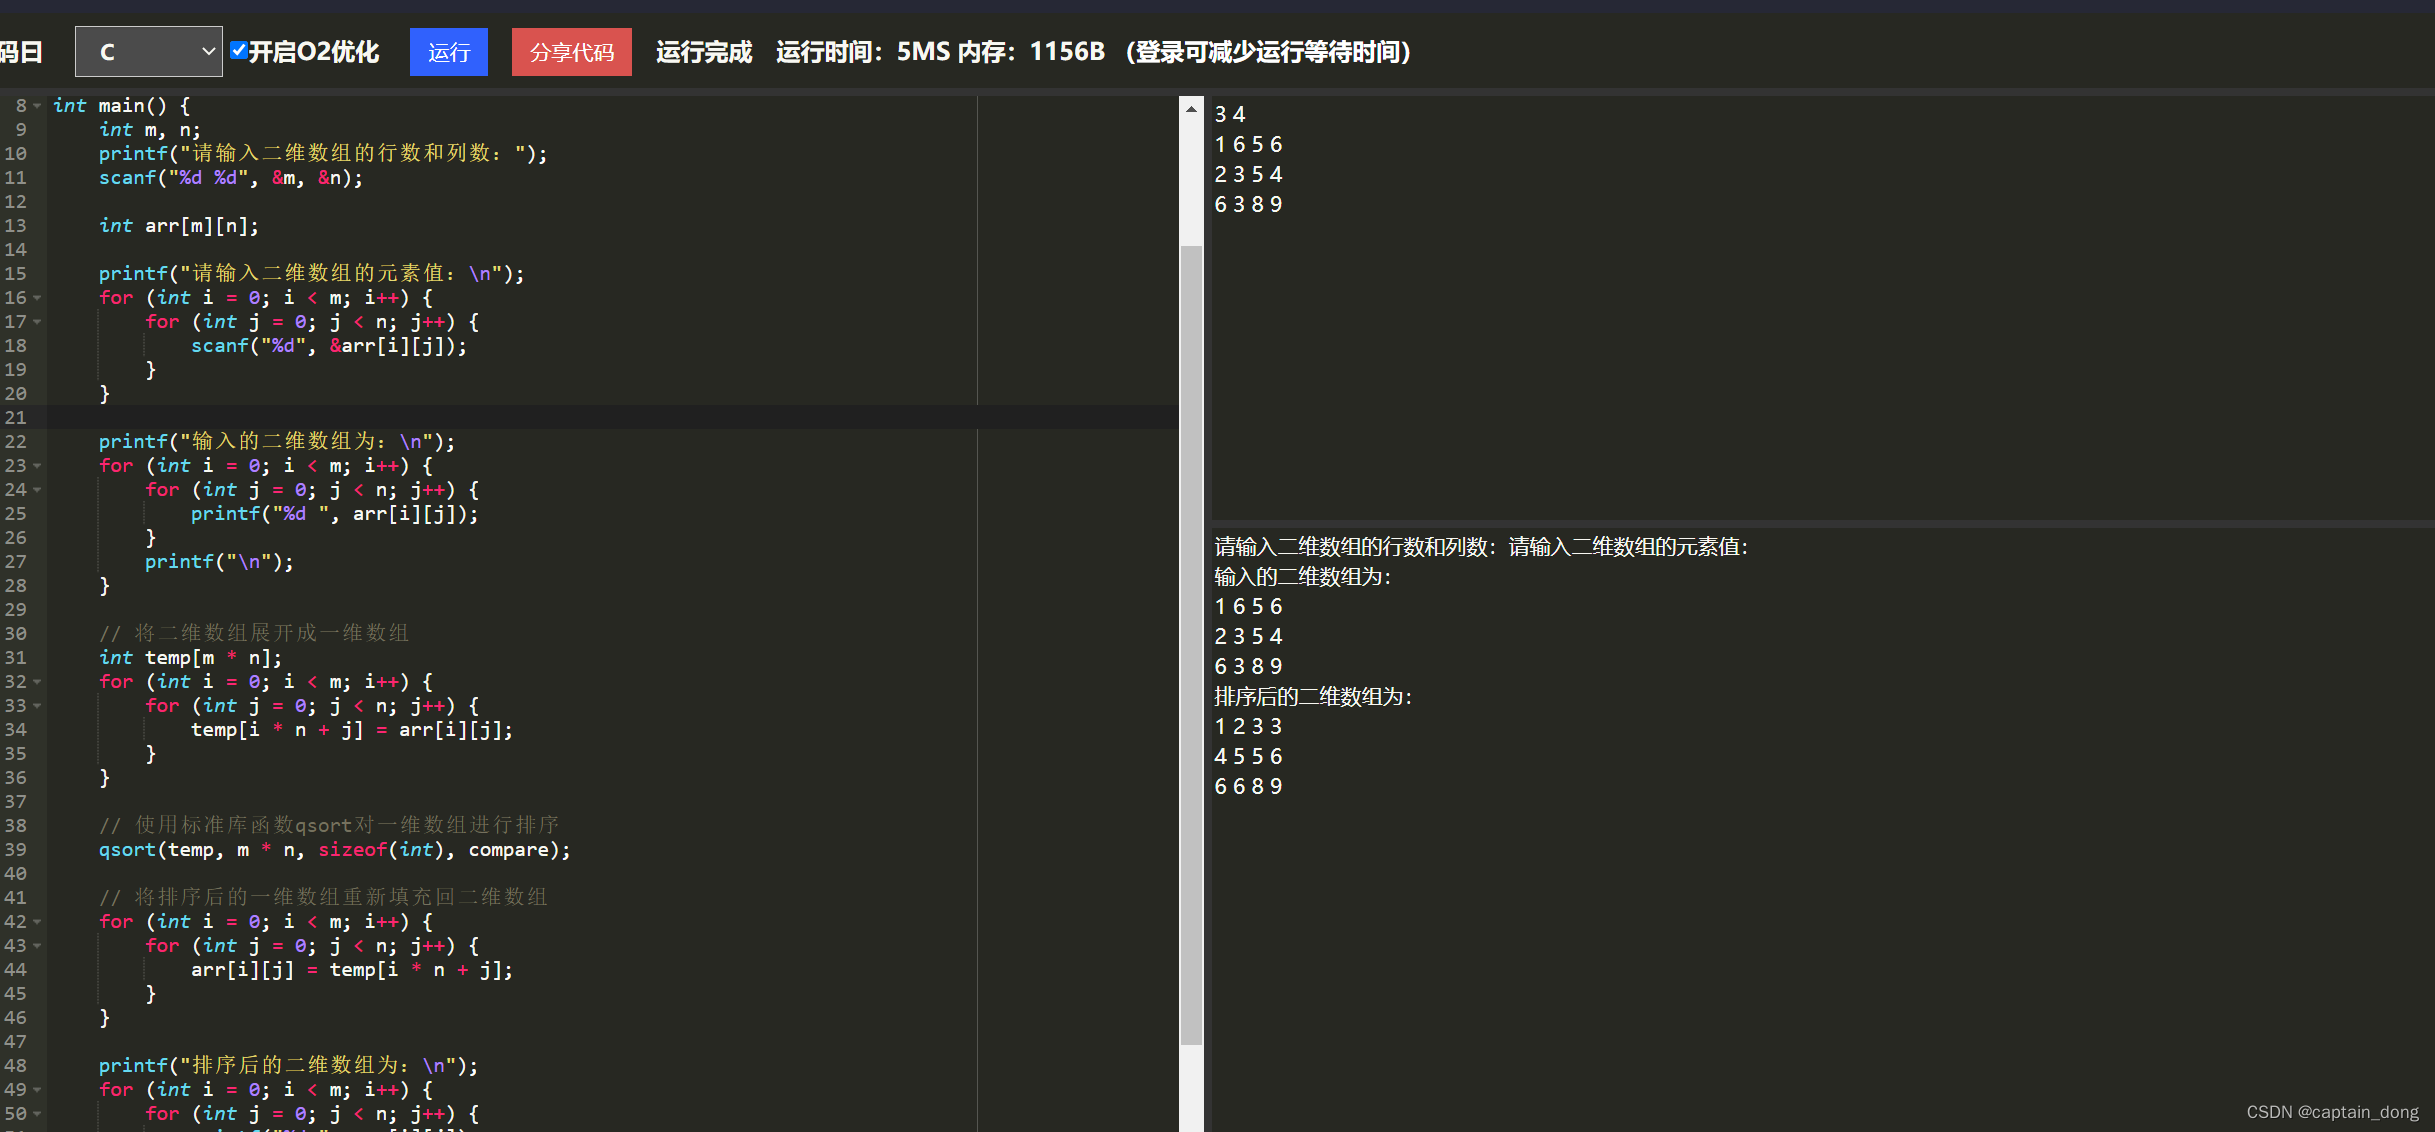Click the '1 2 3 3' sorted output row
Screen dimensions: 2435x1132
tap(1248, 726)
